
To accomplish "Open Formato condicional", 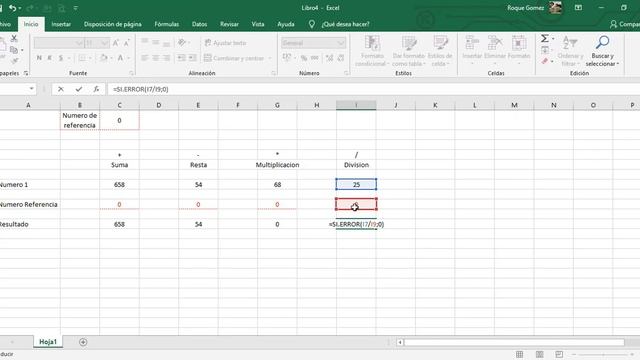I will tap(372, 51).
